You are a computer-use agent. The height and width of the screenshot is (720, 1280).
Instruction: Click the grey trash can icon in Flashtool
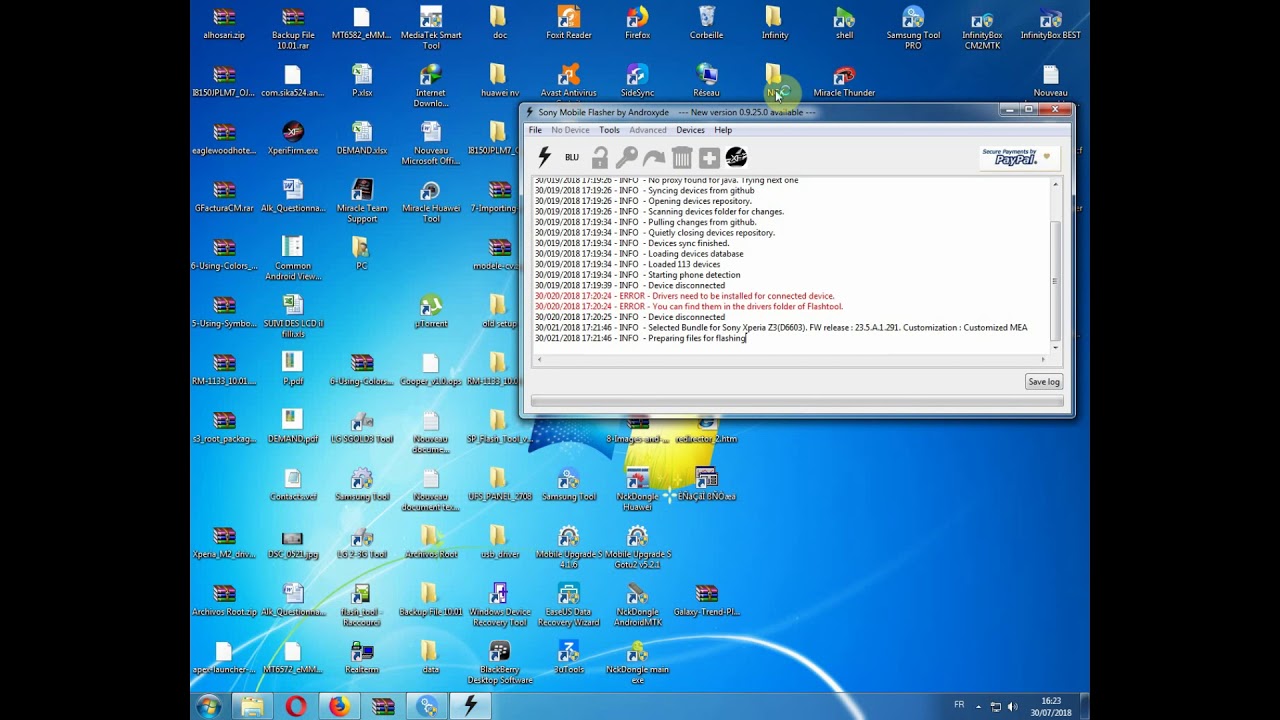click(682, 157)
